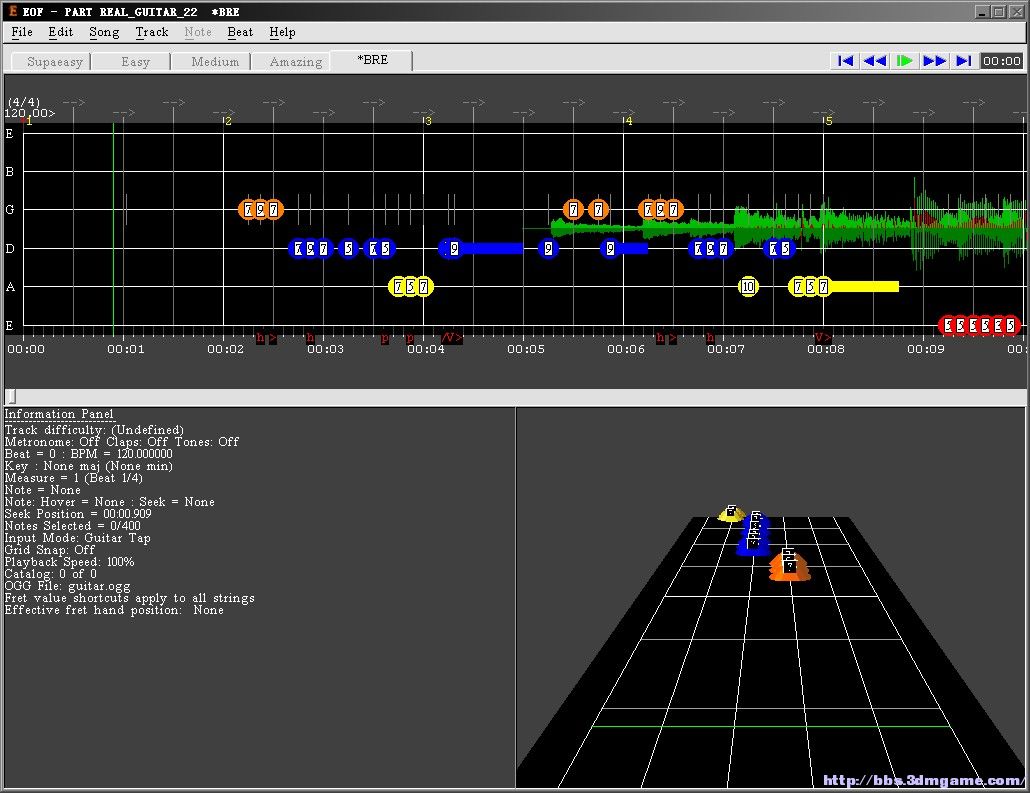The width and height of the screenshot is (1030, 793).
Task: Start playback with the green play button
Action: (905, 61)
